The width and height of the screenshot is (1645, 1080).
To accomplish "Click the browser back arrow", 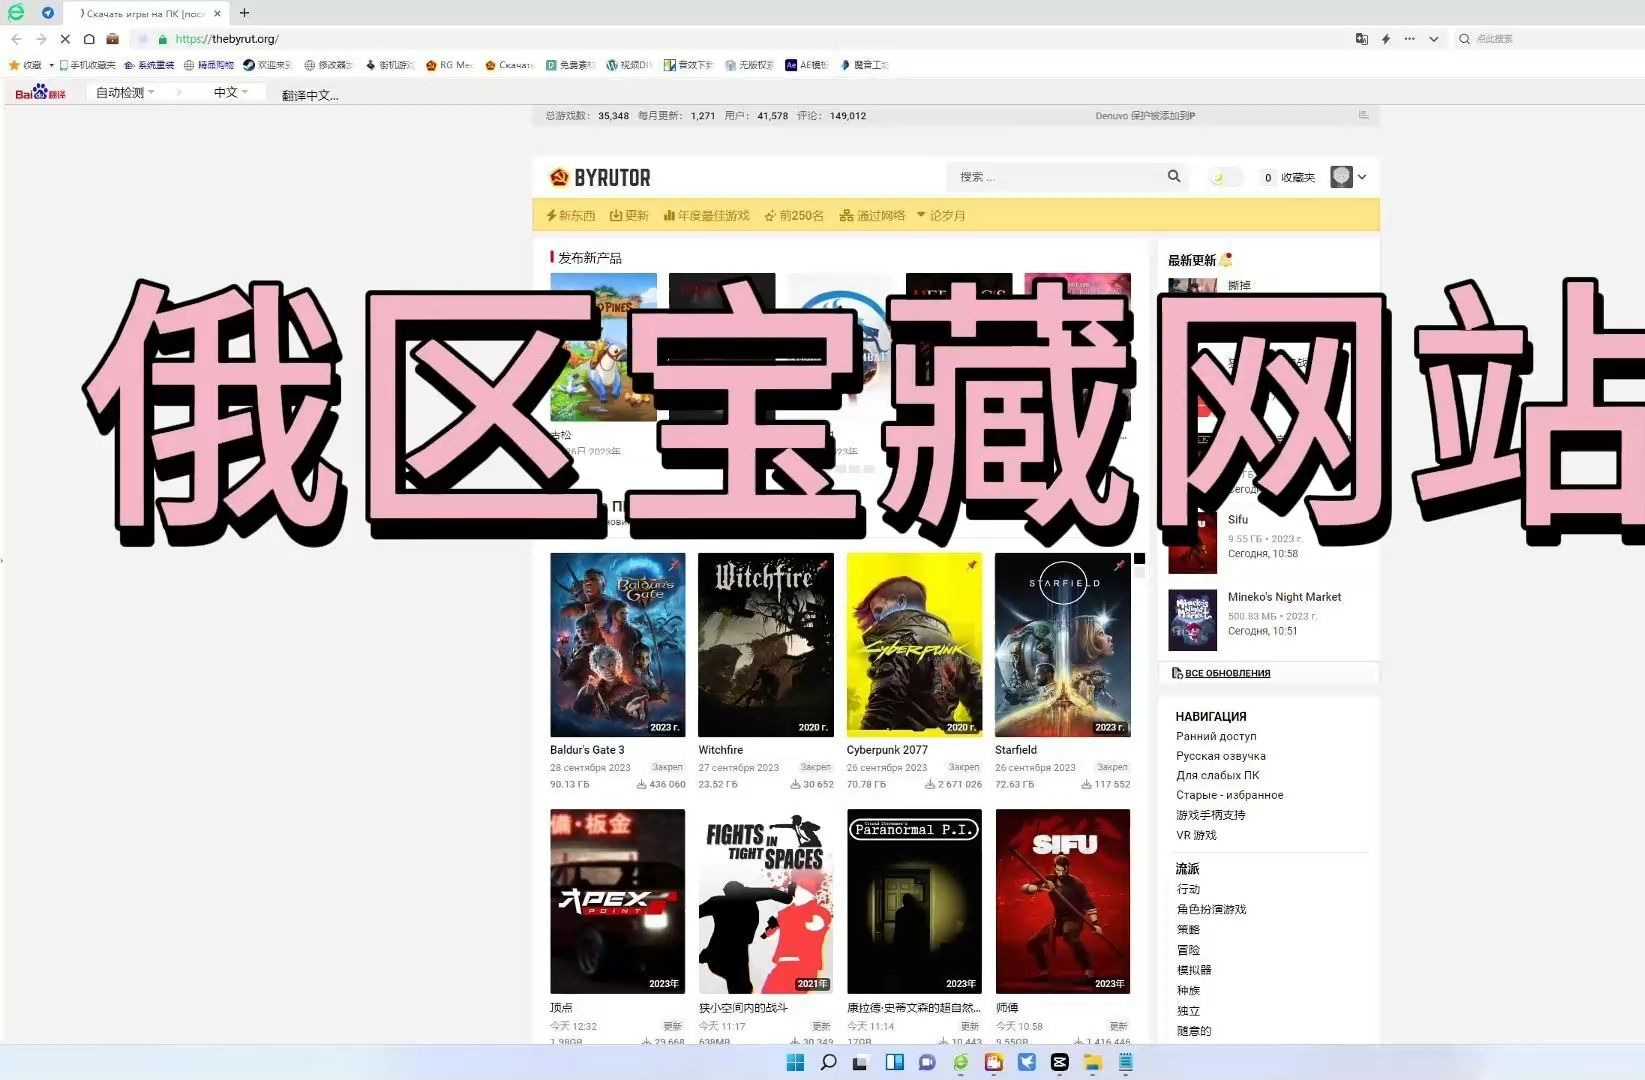I will tap(16, 39).
